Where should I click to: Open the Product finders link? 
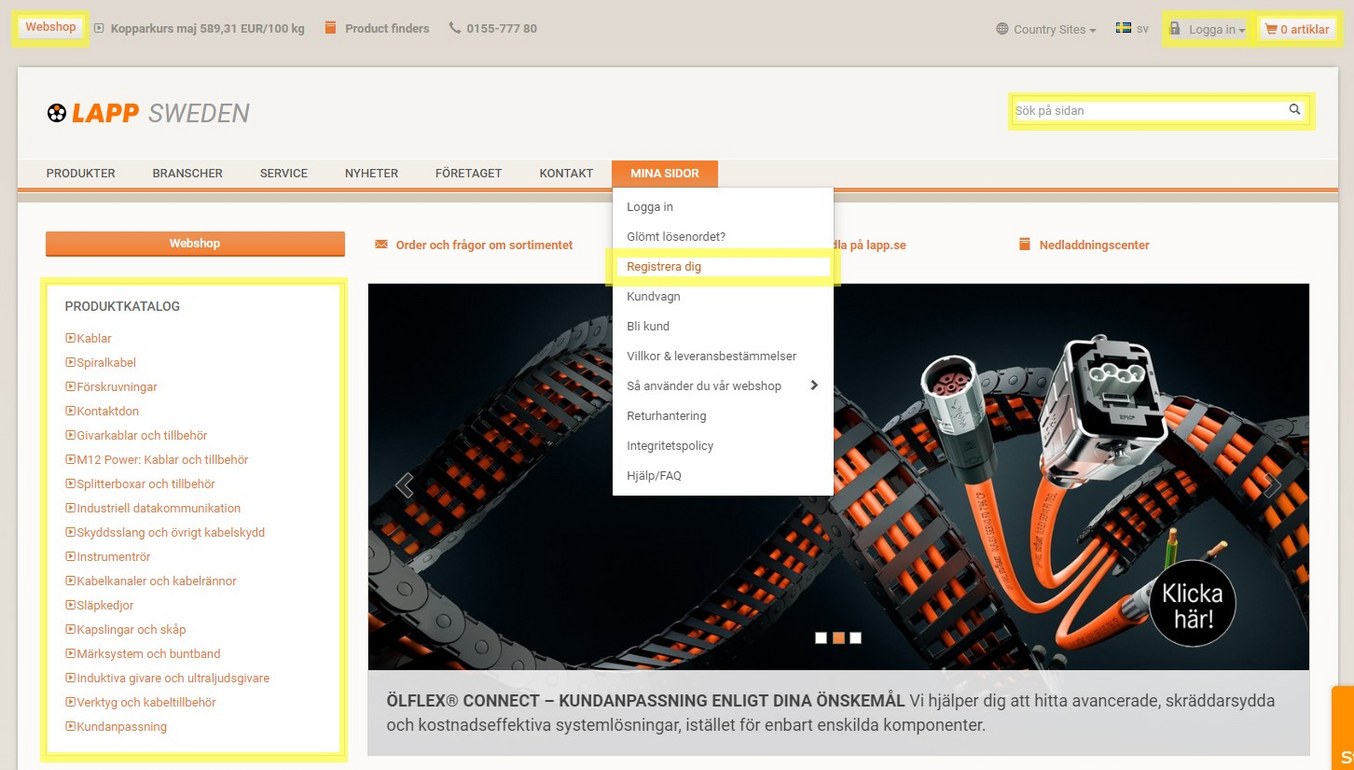pyautogui.click(x=387, y=28)
